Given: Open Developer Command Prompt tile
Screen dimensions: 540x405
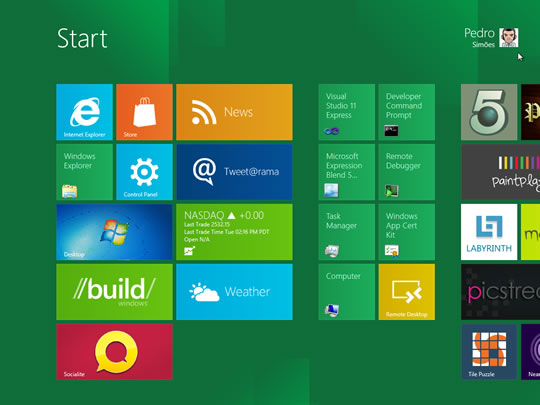Looking at the screenshot, I should pyautogui.click(x=407, y=112).
